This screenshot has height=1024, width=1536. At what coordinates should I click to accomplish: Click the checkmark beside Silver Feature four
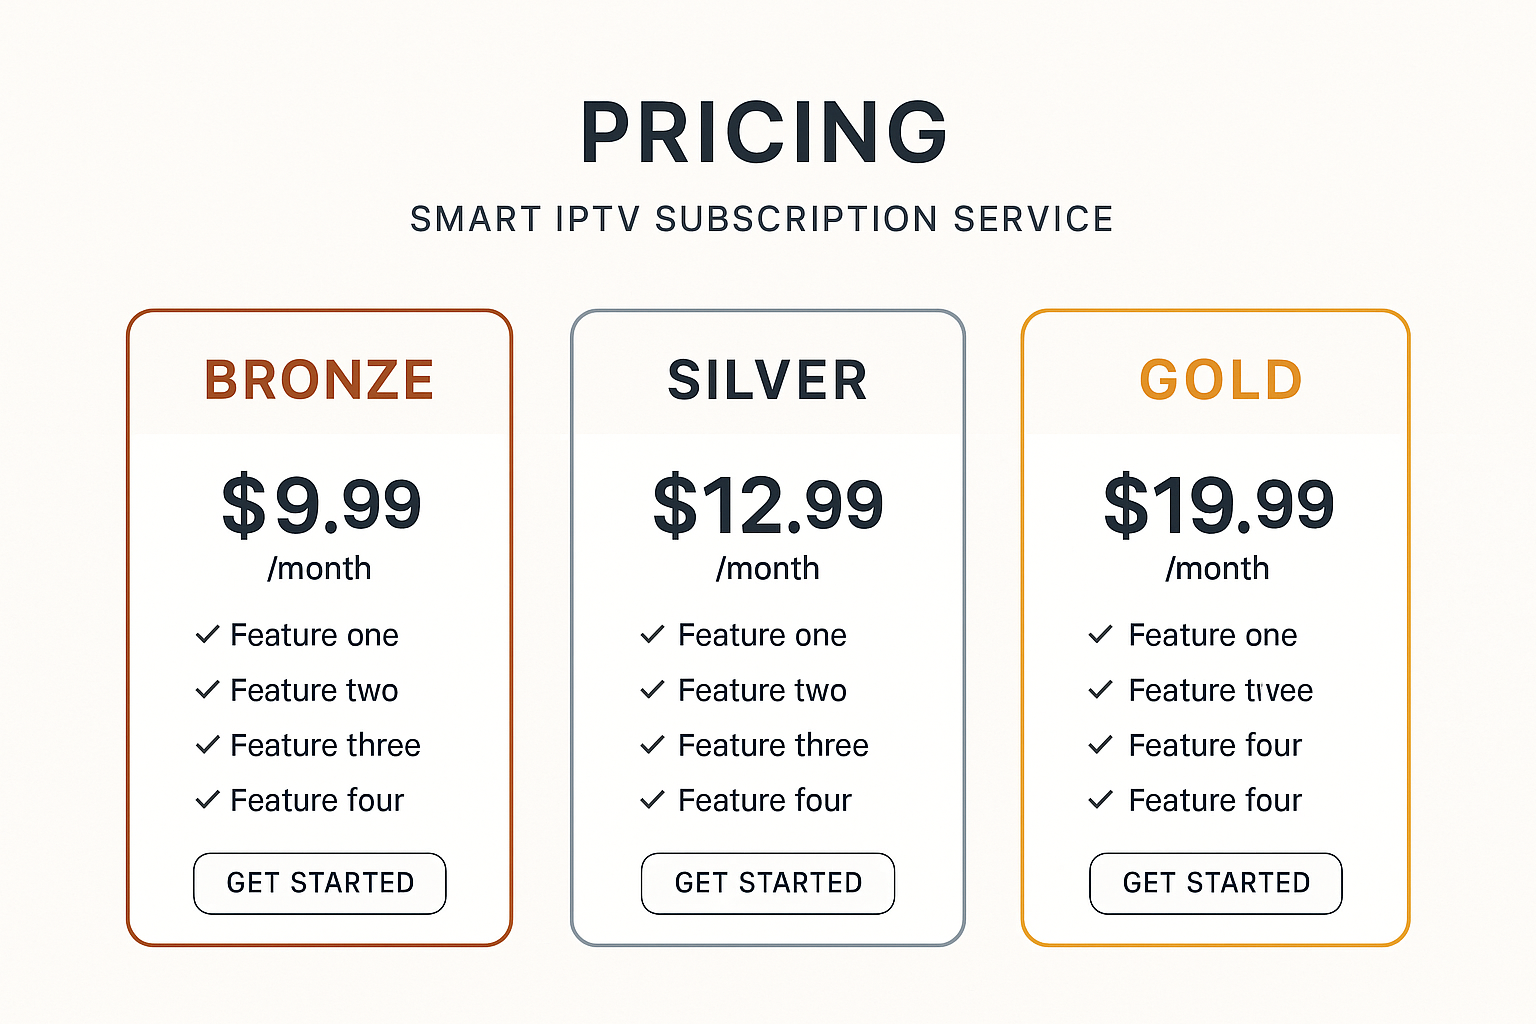652,799
